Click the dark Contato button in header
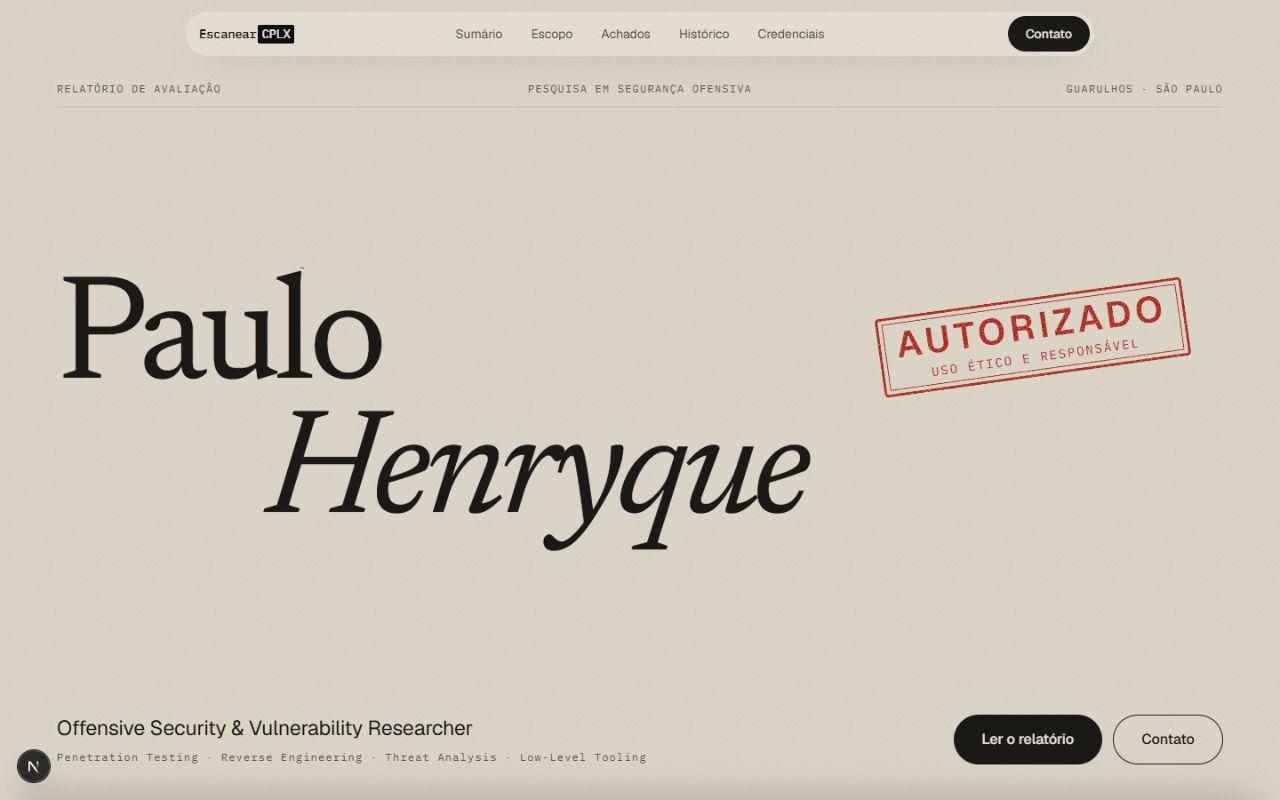Image resolution: width=1280 pixels, height=800 pixels. click(1048, 34)
